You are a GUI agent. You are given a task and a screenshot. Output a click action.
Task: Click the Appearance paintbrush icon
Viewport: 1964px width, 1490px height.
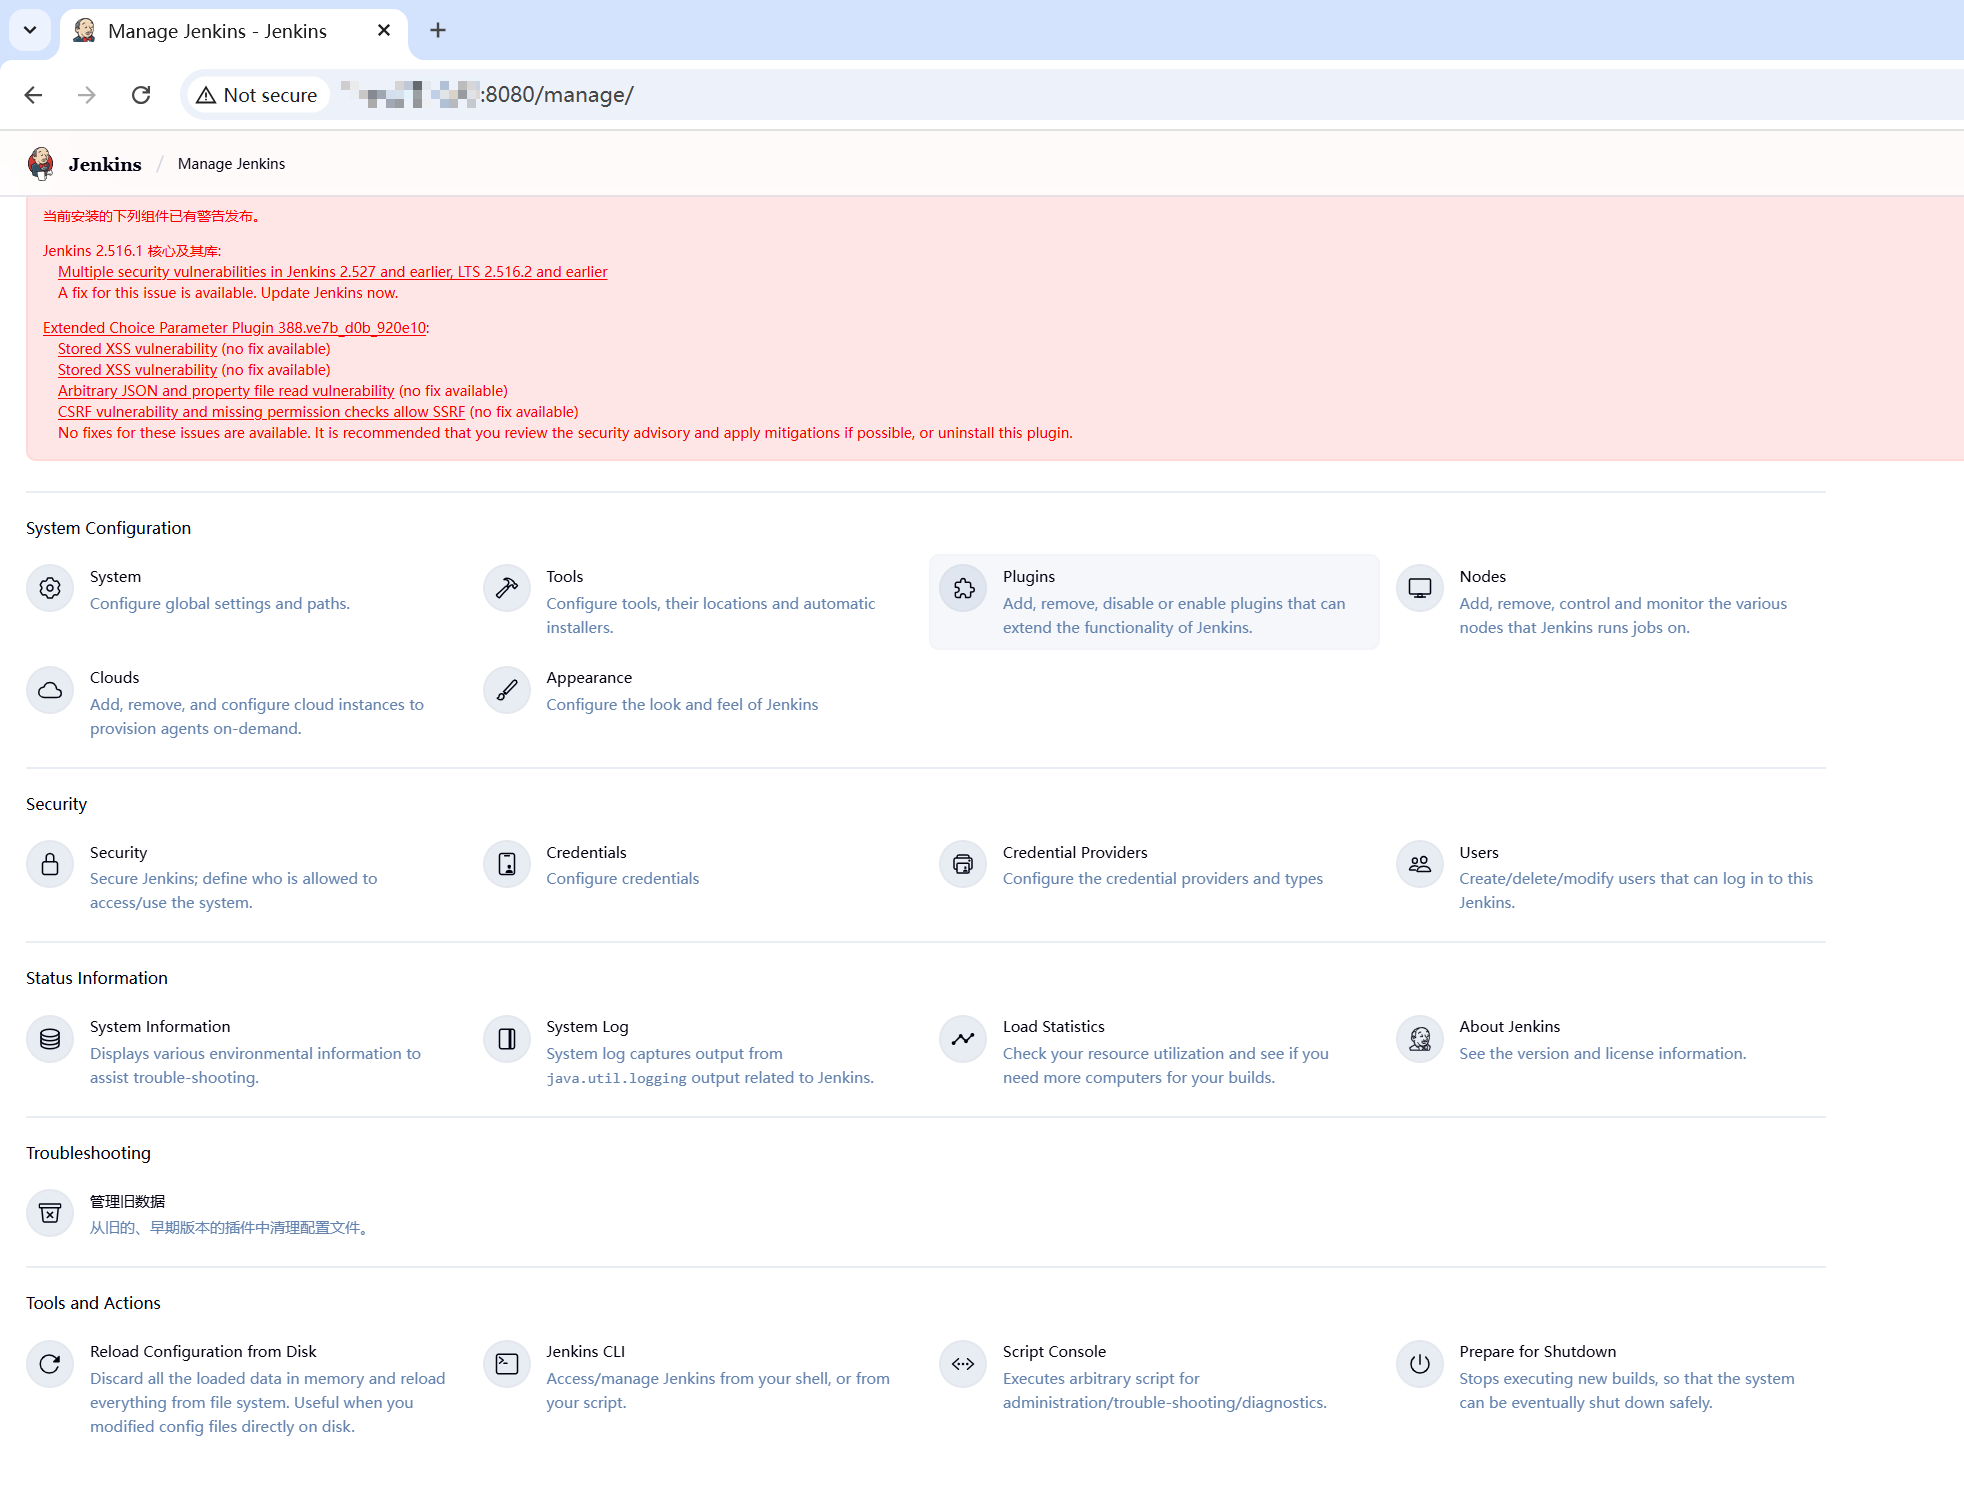(x=507, y=690)
